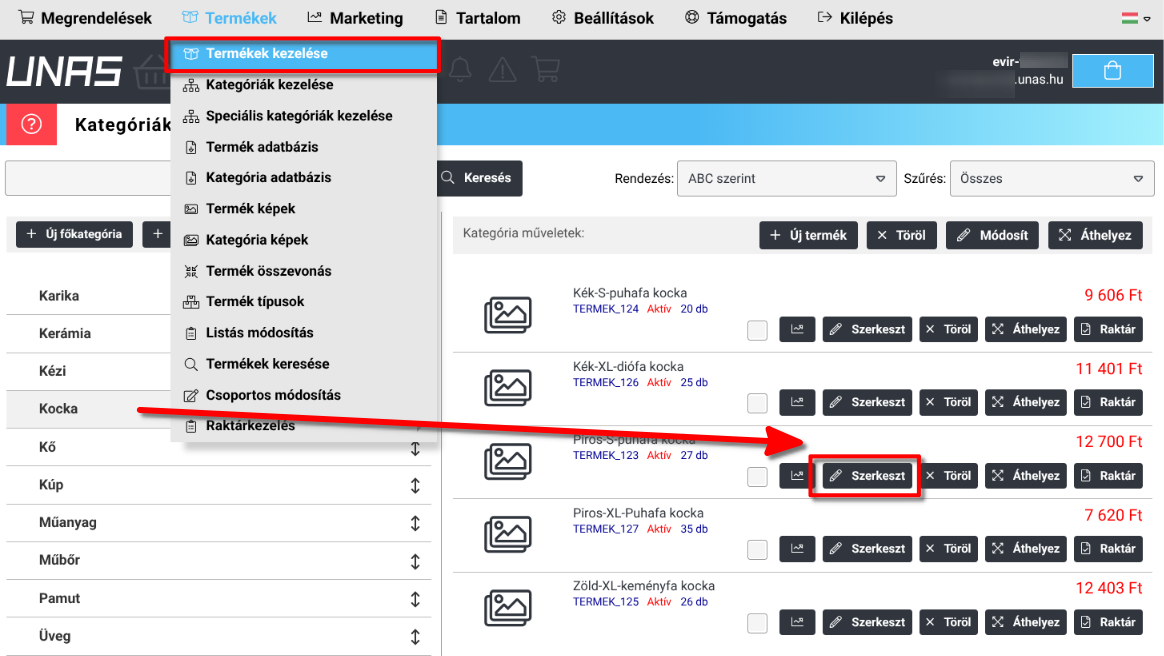
Task: Click the Új főkategória button
Action: click(74, 234)
